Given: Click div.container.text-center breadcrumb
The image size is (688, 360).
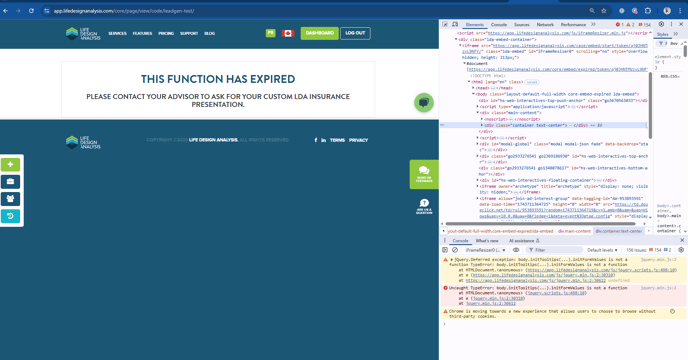Looking at the screenshot, I should (619, 231).
